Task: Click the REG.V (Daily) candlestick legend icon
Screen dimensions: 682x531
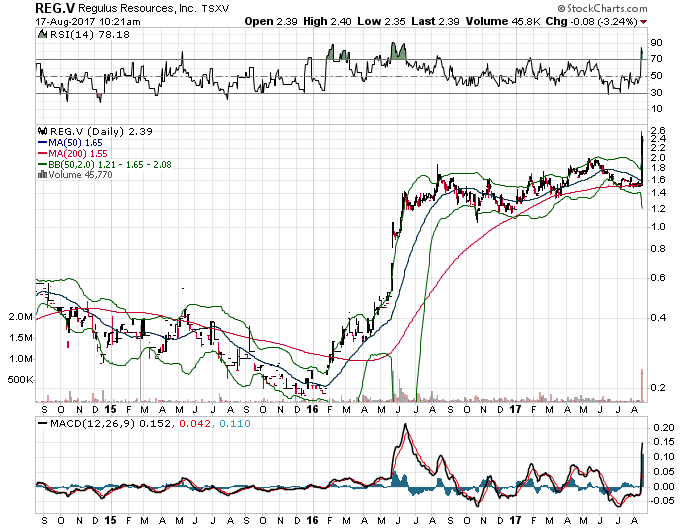Action: coord(42,130)
